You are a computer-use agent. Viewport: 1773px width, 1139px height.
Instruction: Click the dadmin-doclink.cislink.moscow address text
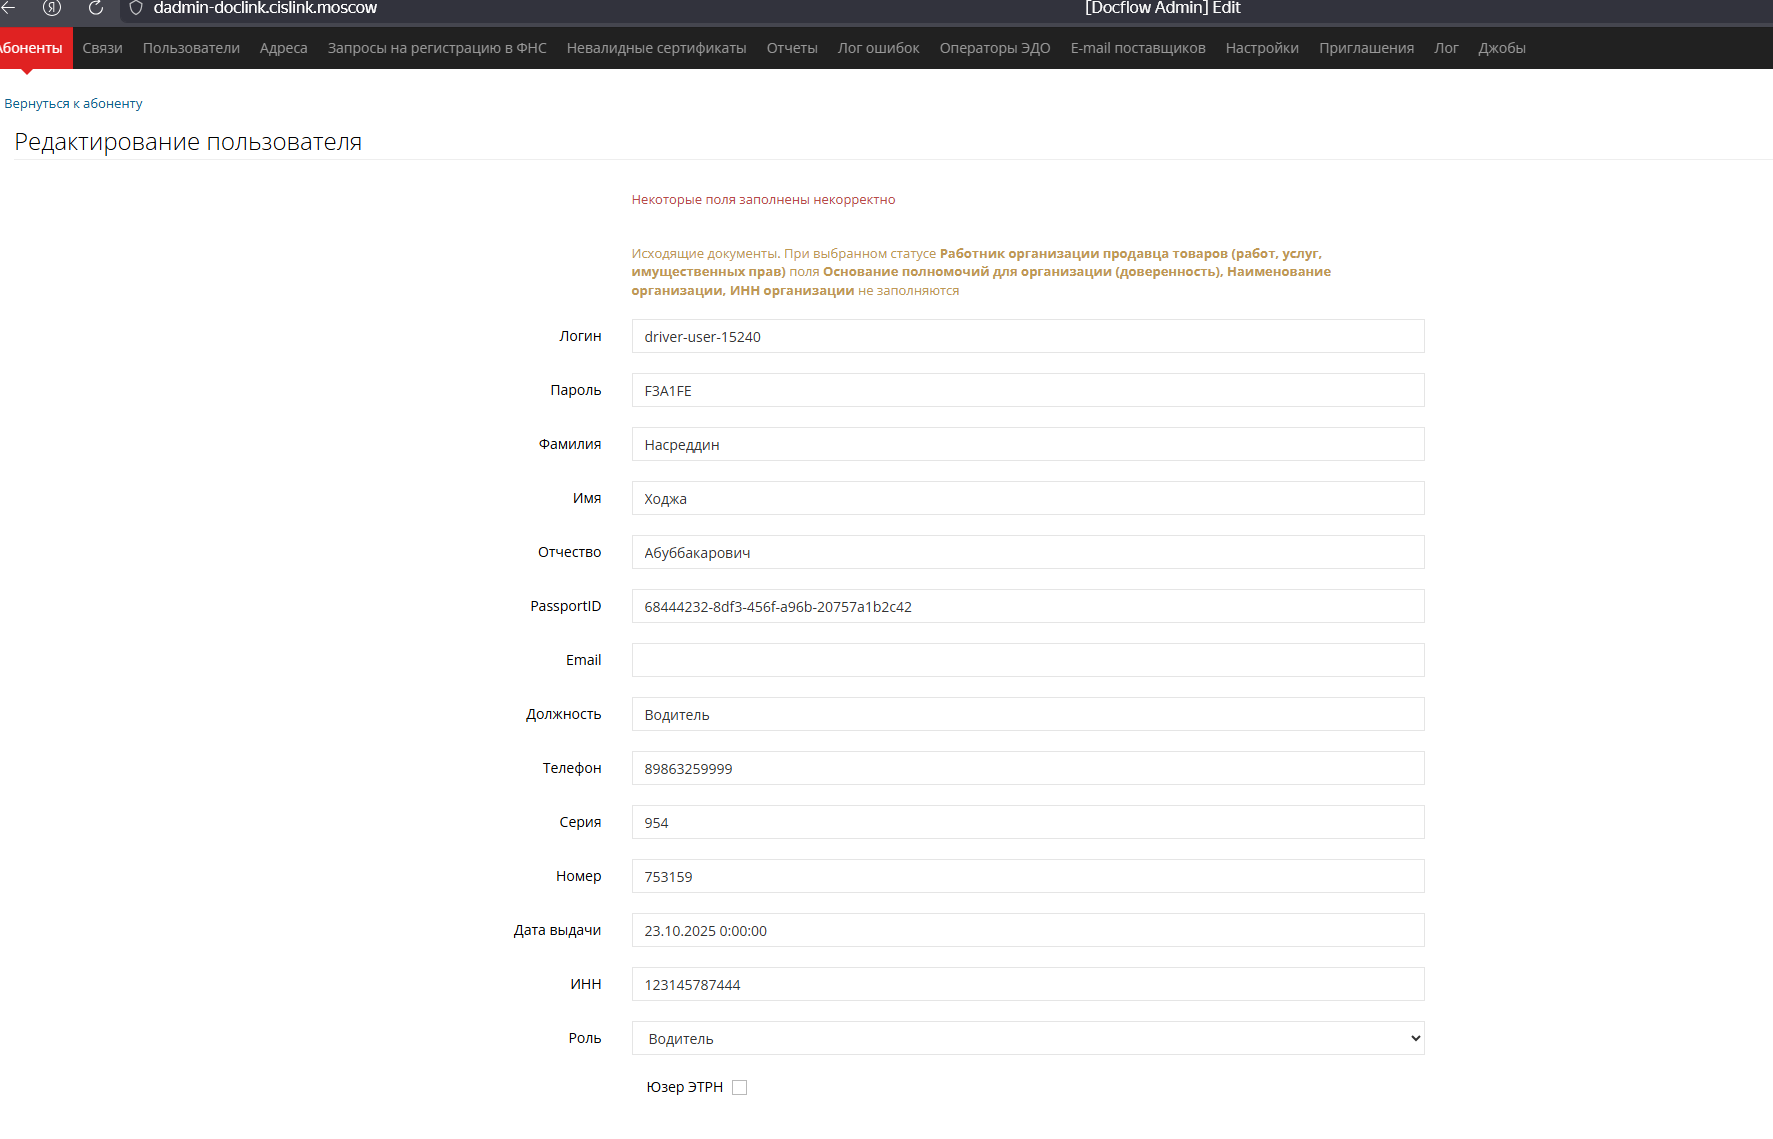pos(265,8)
